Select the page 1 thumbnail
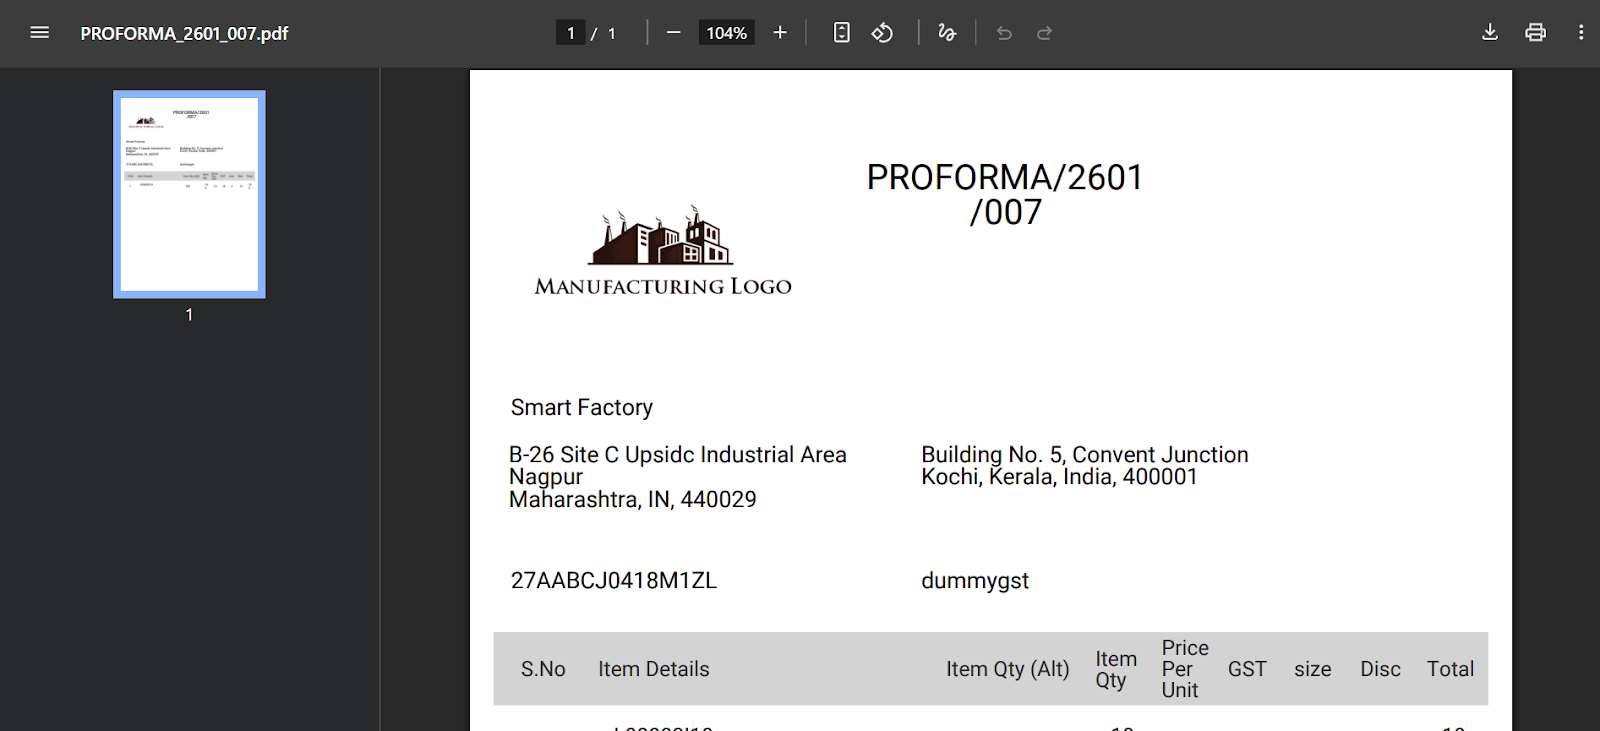 click(189, 194)
